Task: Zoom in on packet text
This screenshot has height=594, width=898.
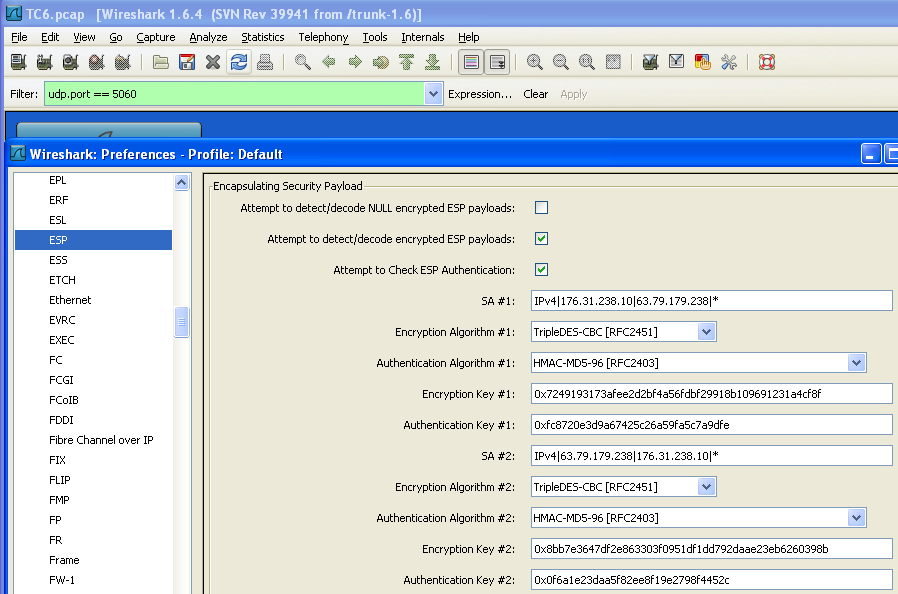Action: 535,62
